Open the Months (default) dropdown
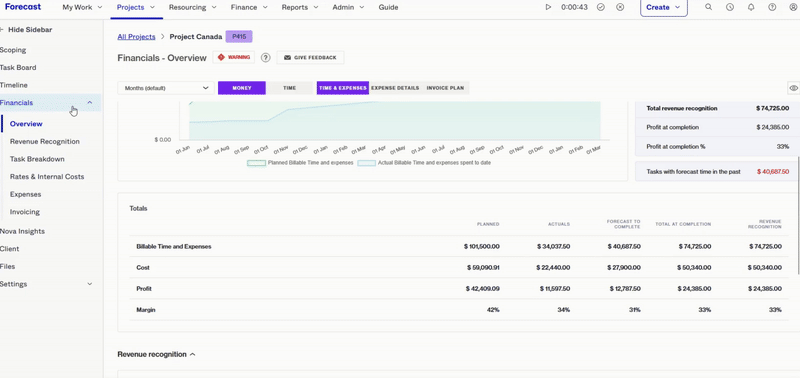 166,88
